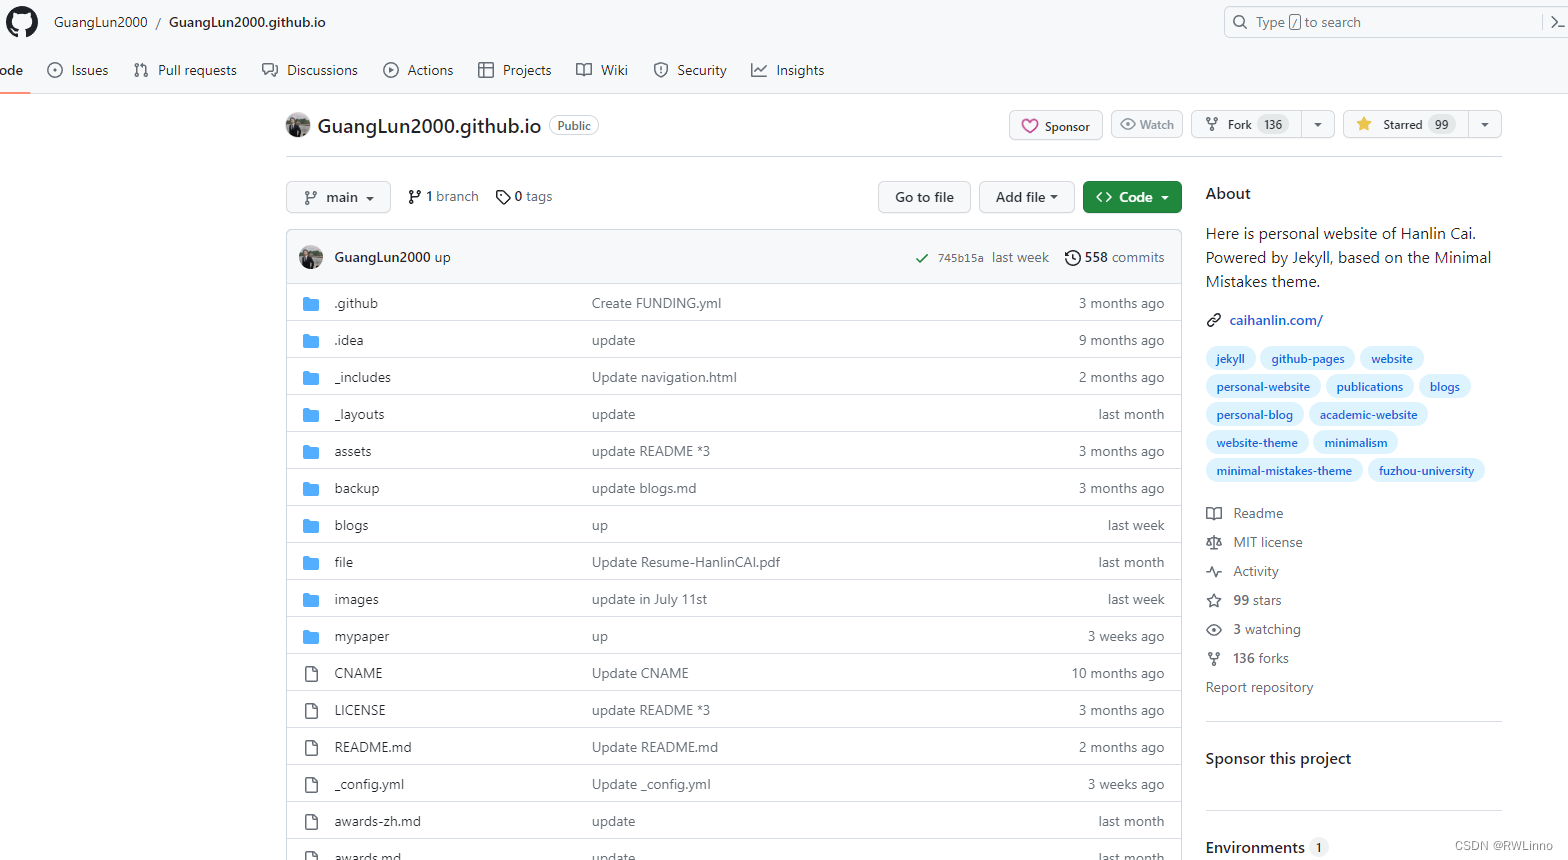Switch to the Actions tab

click(418, 70)
